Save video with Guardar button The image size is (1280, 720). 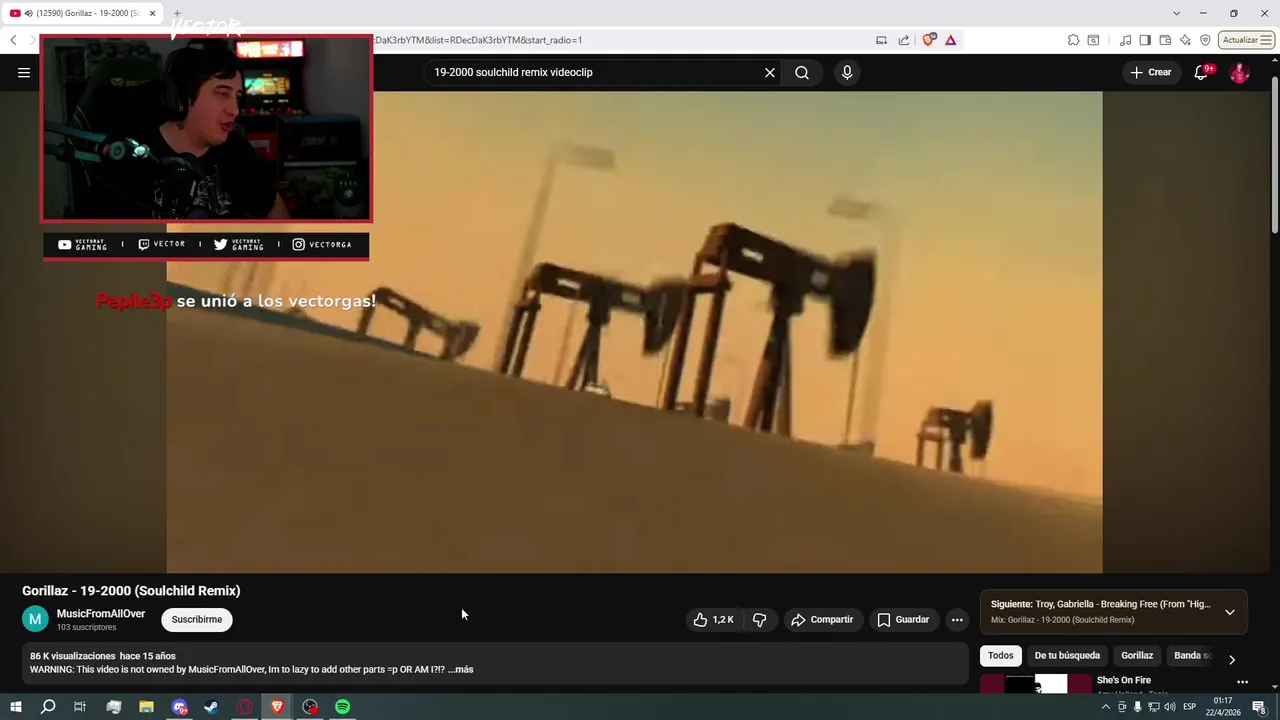[x=904, y=620]
